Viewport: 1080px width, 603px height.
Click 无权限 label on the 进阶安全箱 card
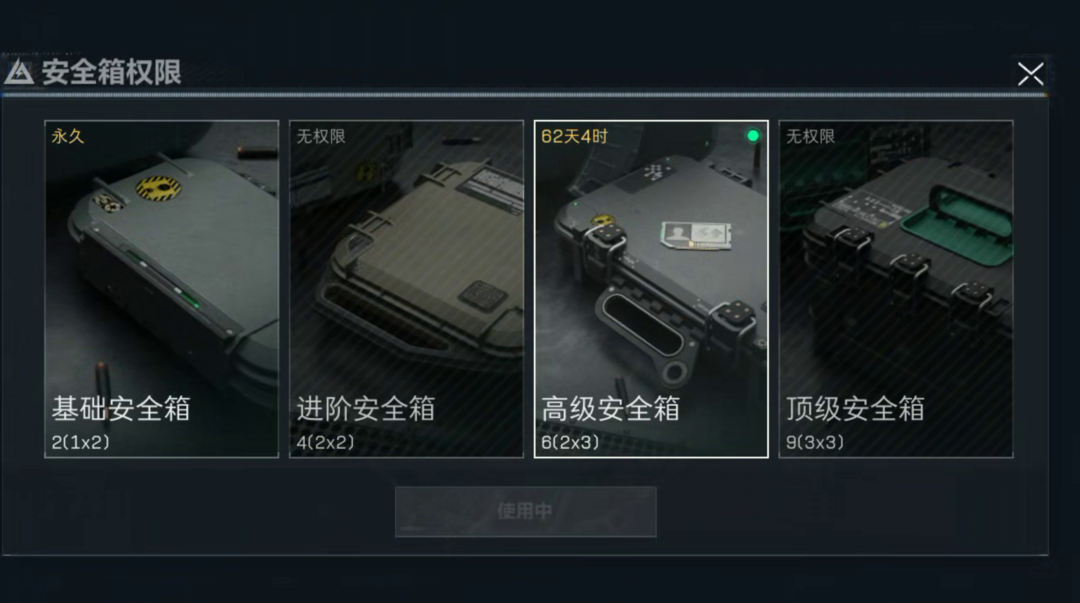(321, 136)
